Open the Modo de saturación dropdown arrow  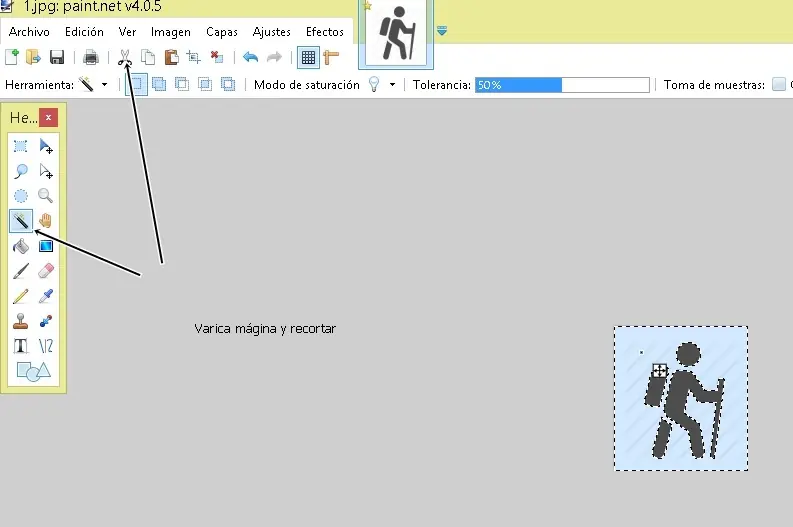392,84
